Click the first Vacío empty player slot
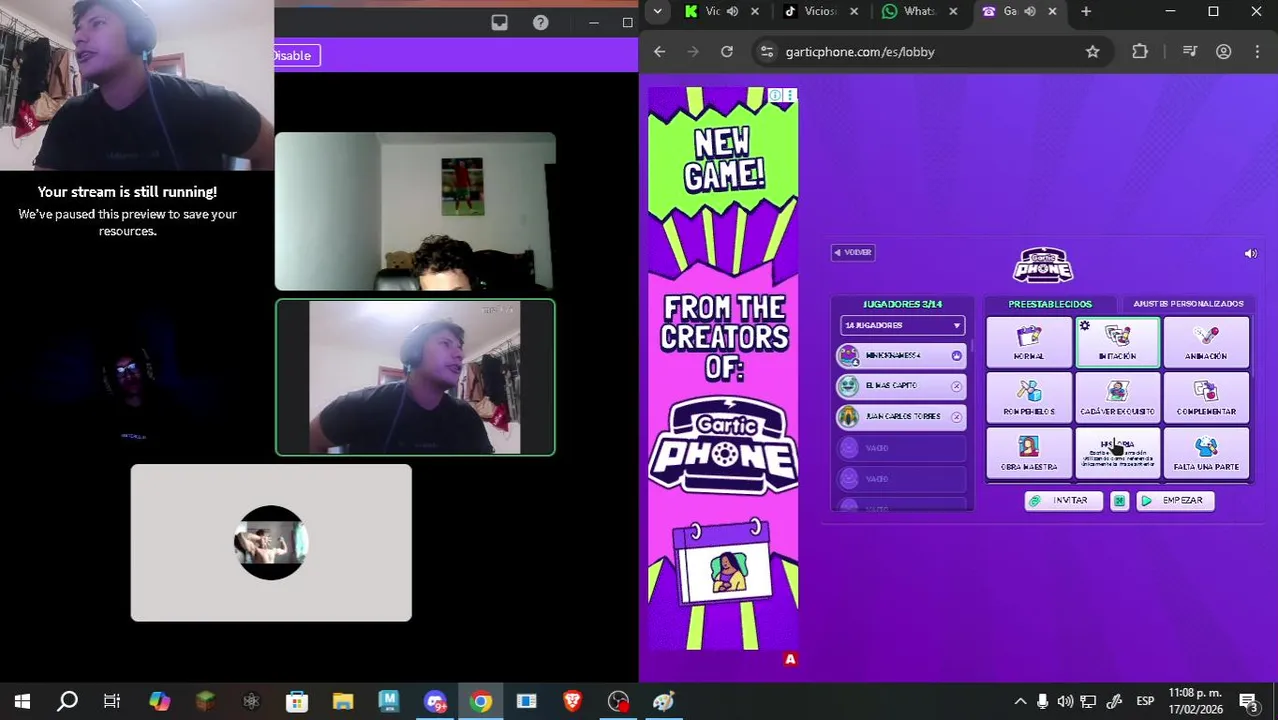The width and height of the screenshot is (1278, 720). tap(902, 448)
